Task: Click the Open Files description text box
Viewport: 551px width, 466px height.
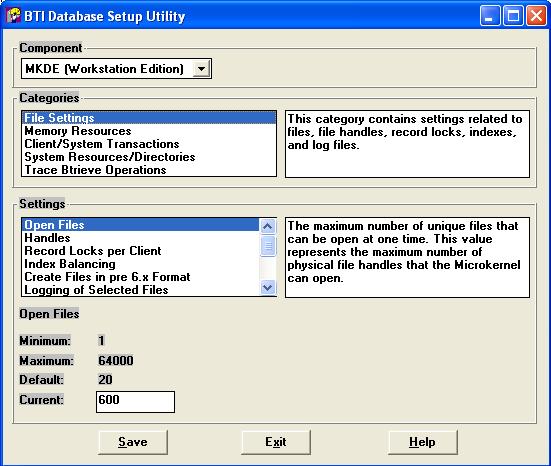Action: point(407,257)
